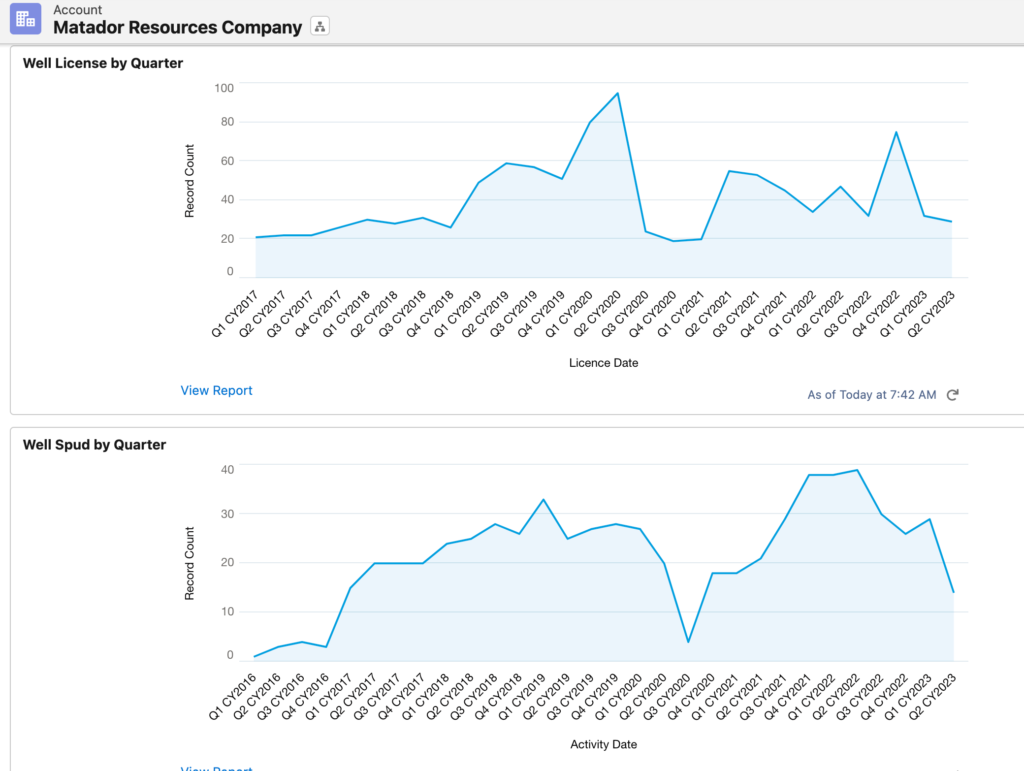Click View Report below Well Spud chart
Image resolution: width=1024 pixels, height=771 pixels.
tap(216, 768)
